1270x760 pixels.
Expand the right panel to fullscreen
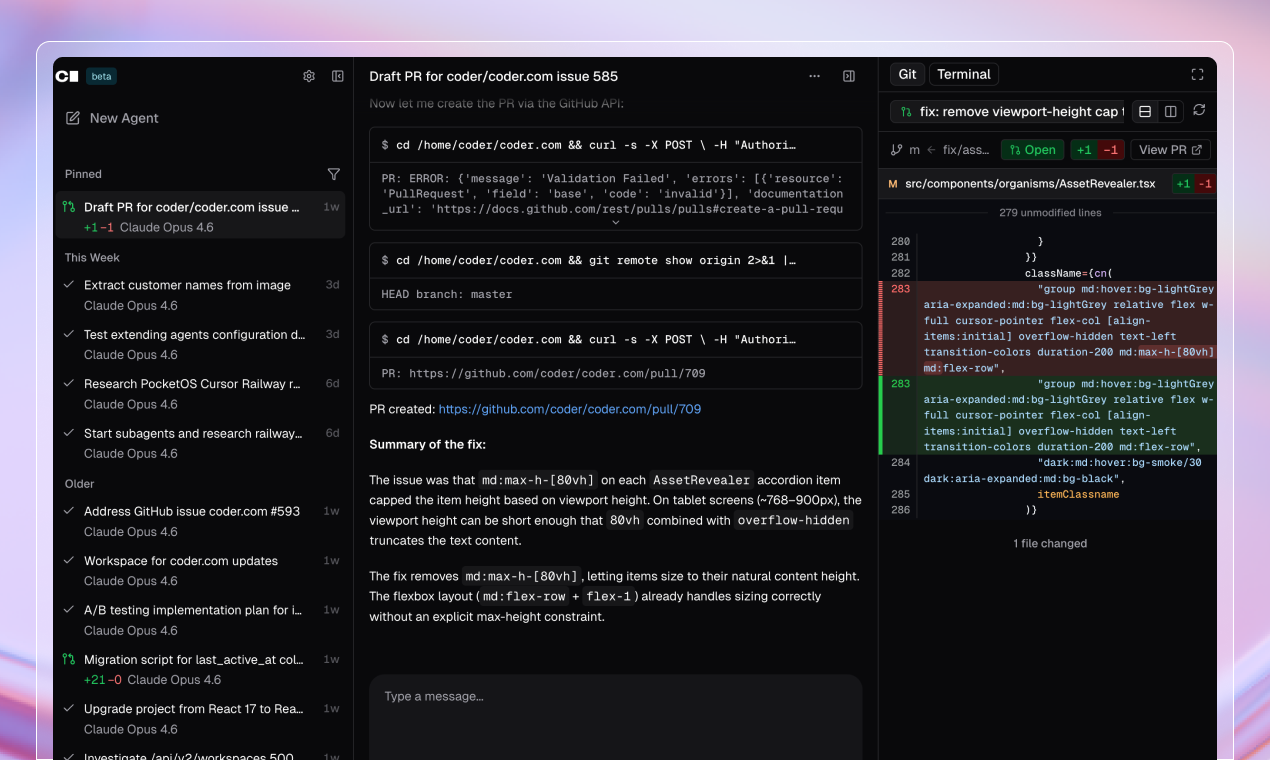click(1198, 74)
